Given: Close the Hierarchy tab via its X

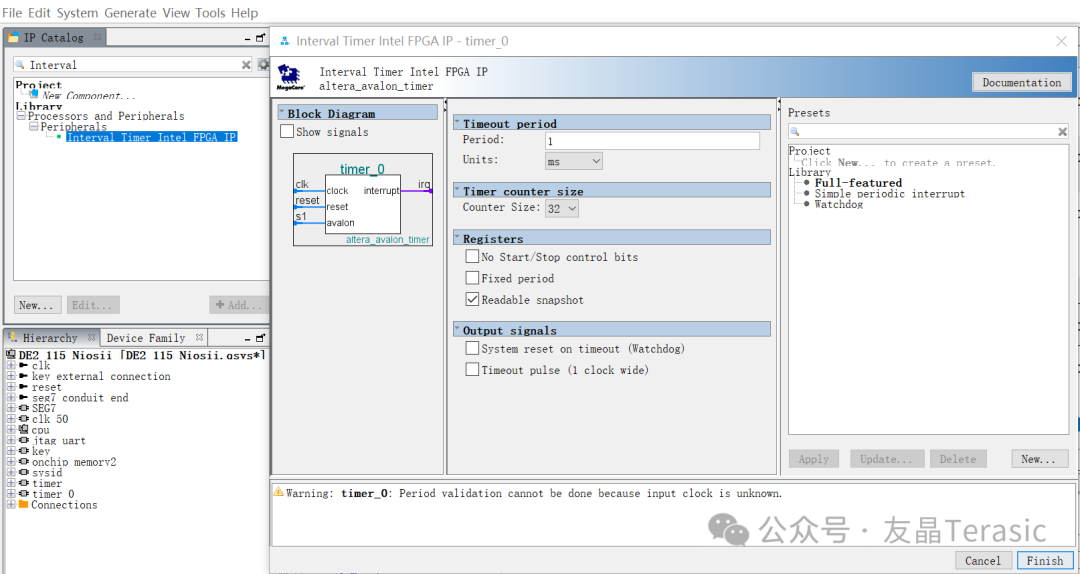Looking at the screenshot, I should point(90,338).
